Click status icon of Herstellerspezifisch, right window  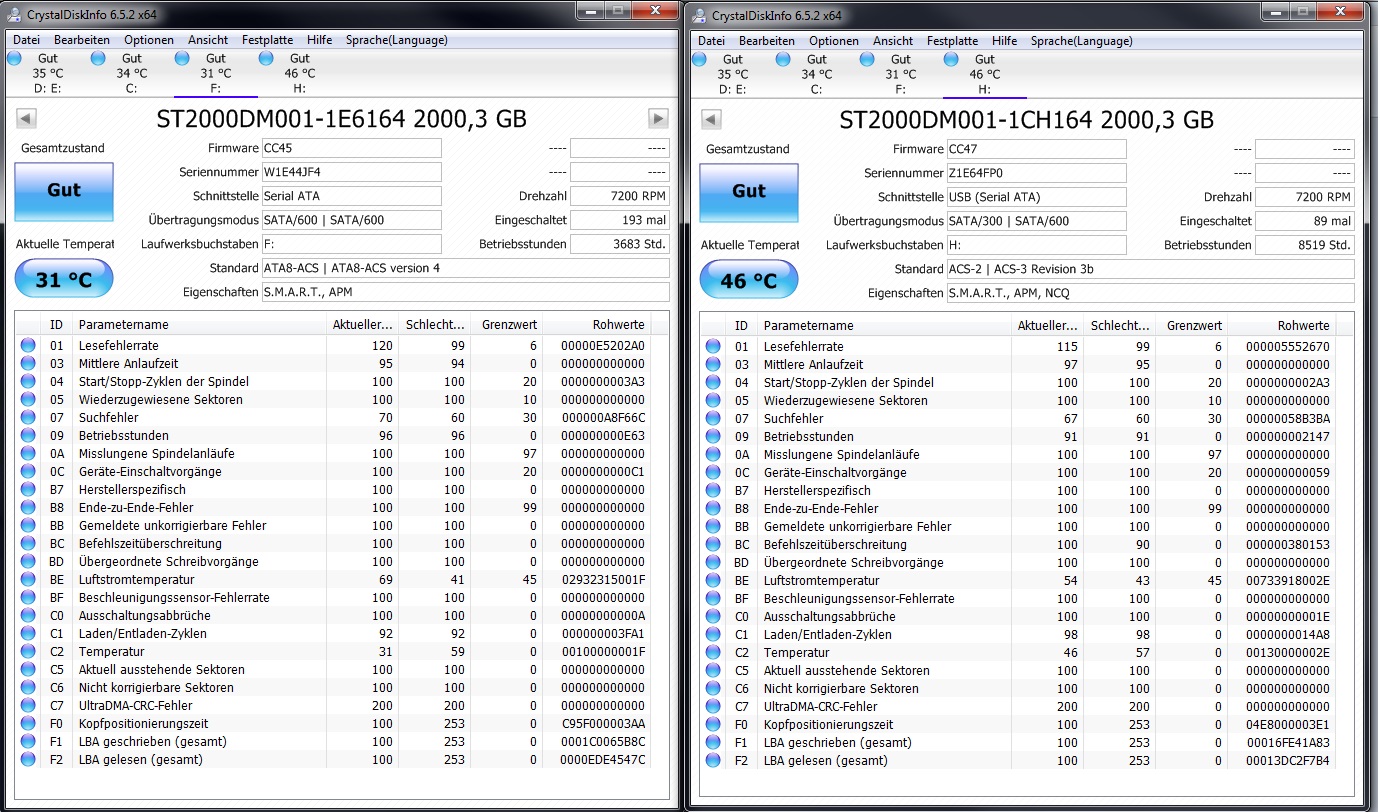click(713, 490)
